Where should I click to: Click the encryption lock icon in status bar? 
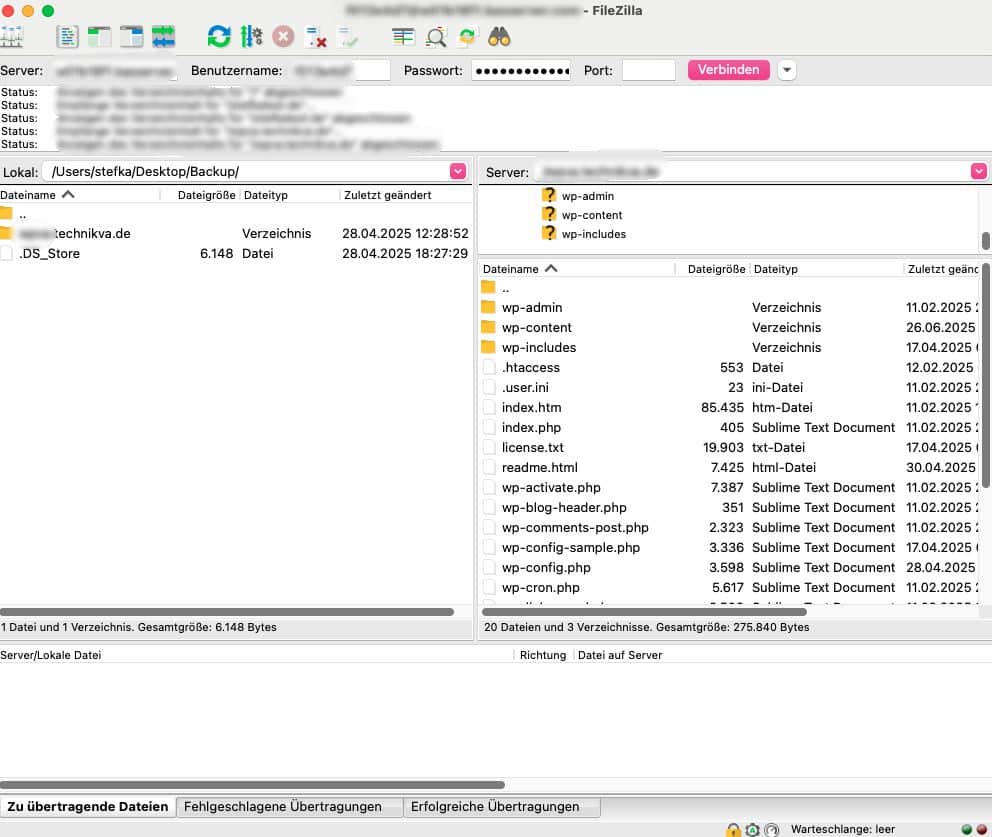(x=733, y=829)
